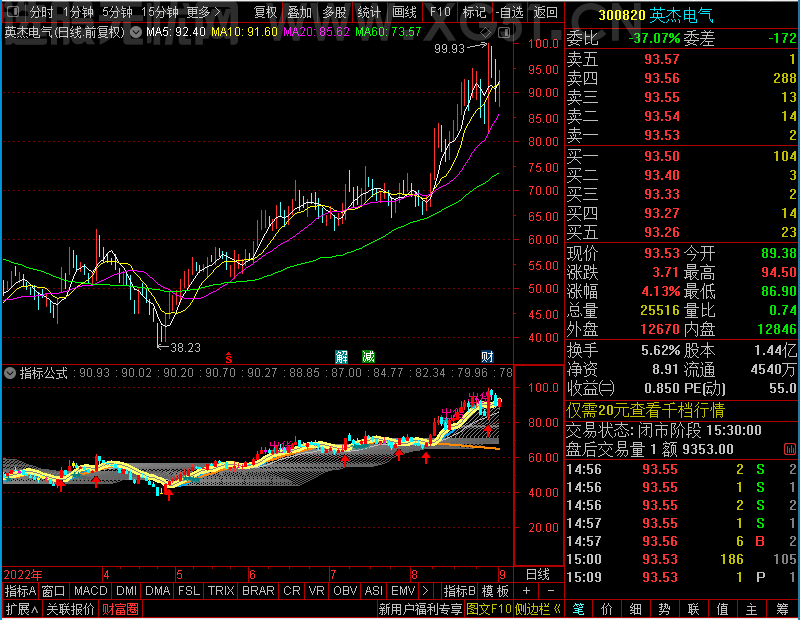The height and width of the screenshot is (620, 800).
Task: Select the 细 detail tab
Action: pos(635,609)
